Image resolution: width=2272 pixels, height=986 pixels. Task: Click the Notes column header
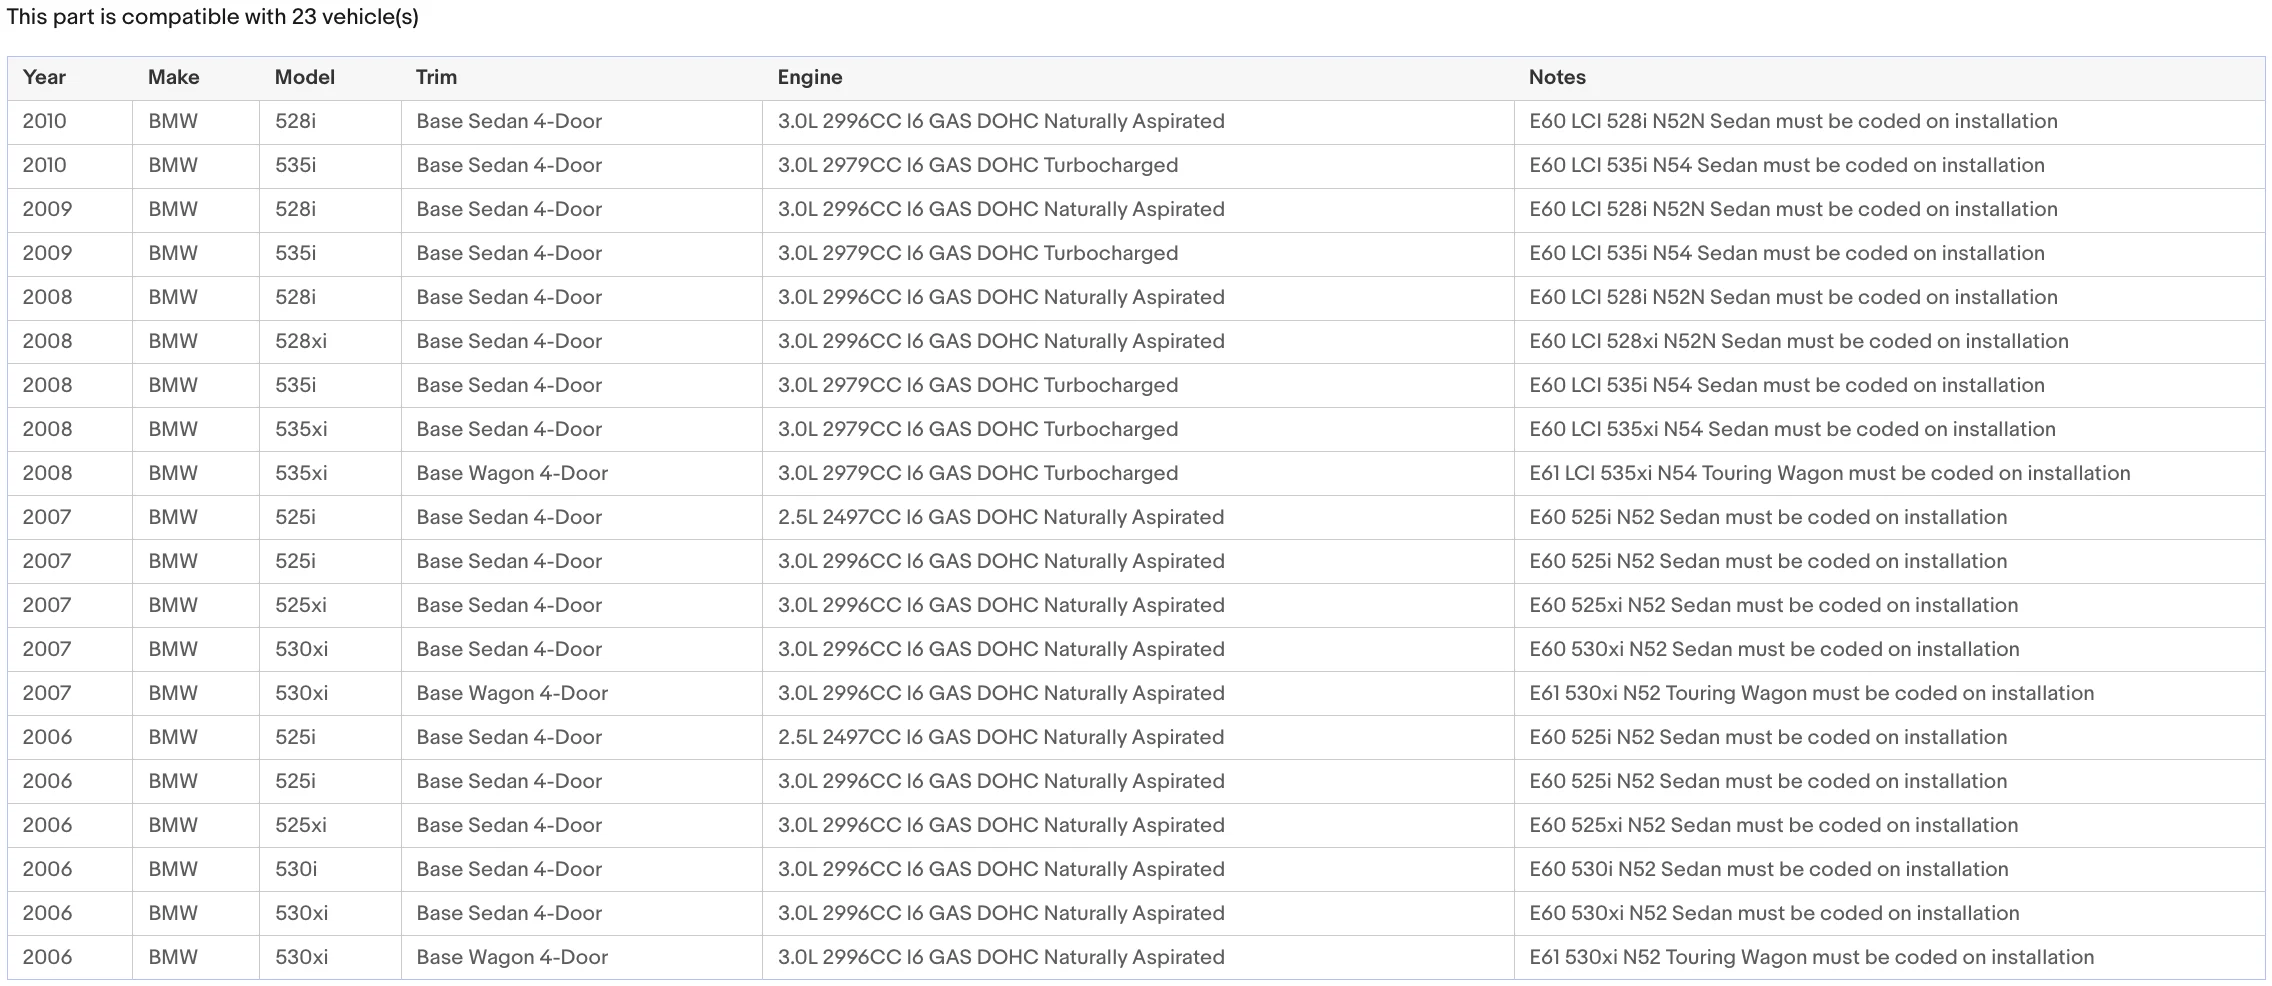pos(1557,77)
